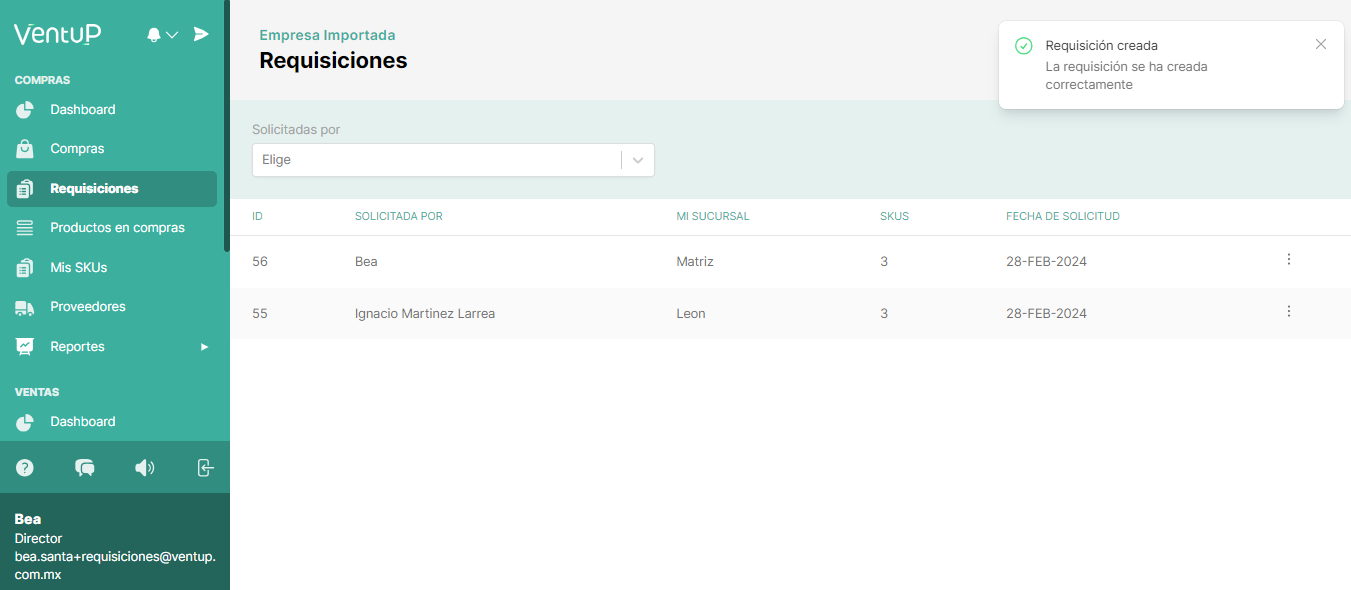Screen dimensions: 1351x590
Task: Open dropdown chevron next to bell
Action: tap(172, 35)
